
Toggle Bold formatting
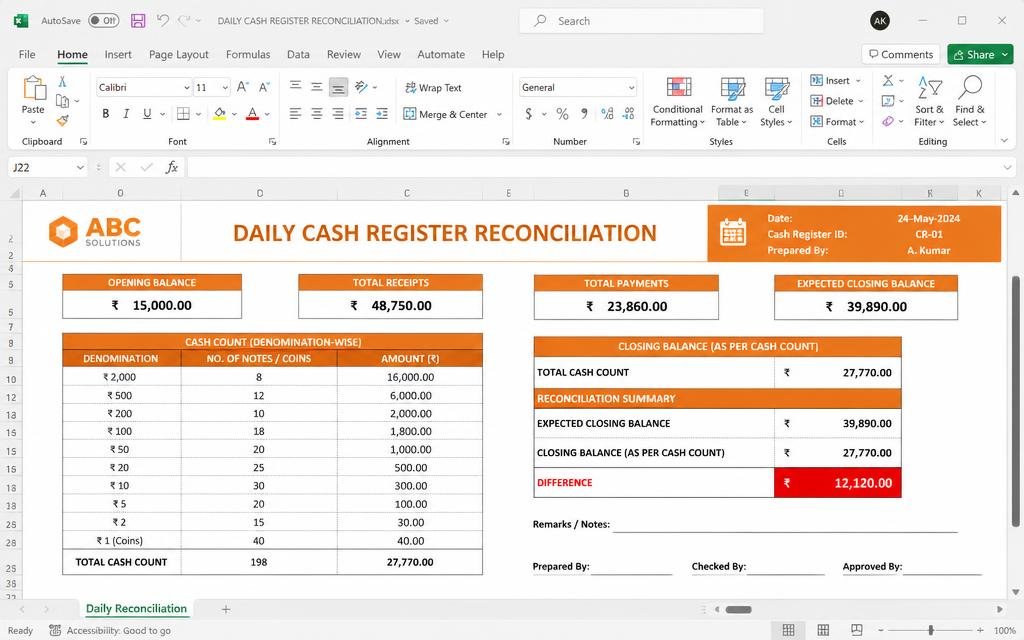point(105,114)
